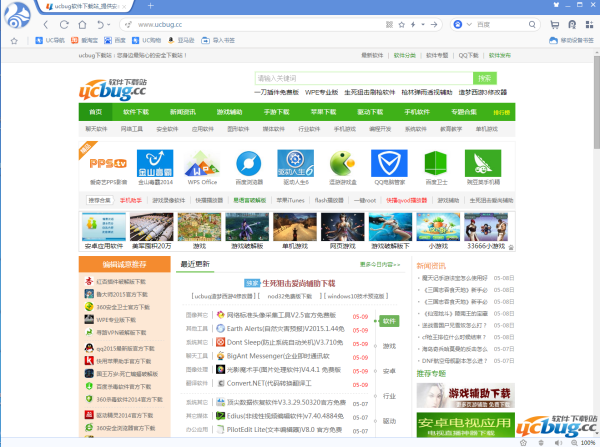Open Dont Sleep software entry

pyautogui.click(x=285, y=342)
